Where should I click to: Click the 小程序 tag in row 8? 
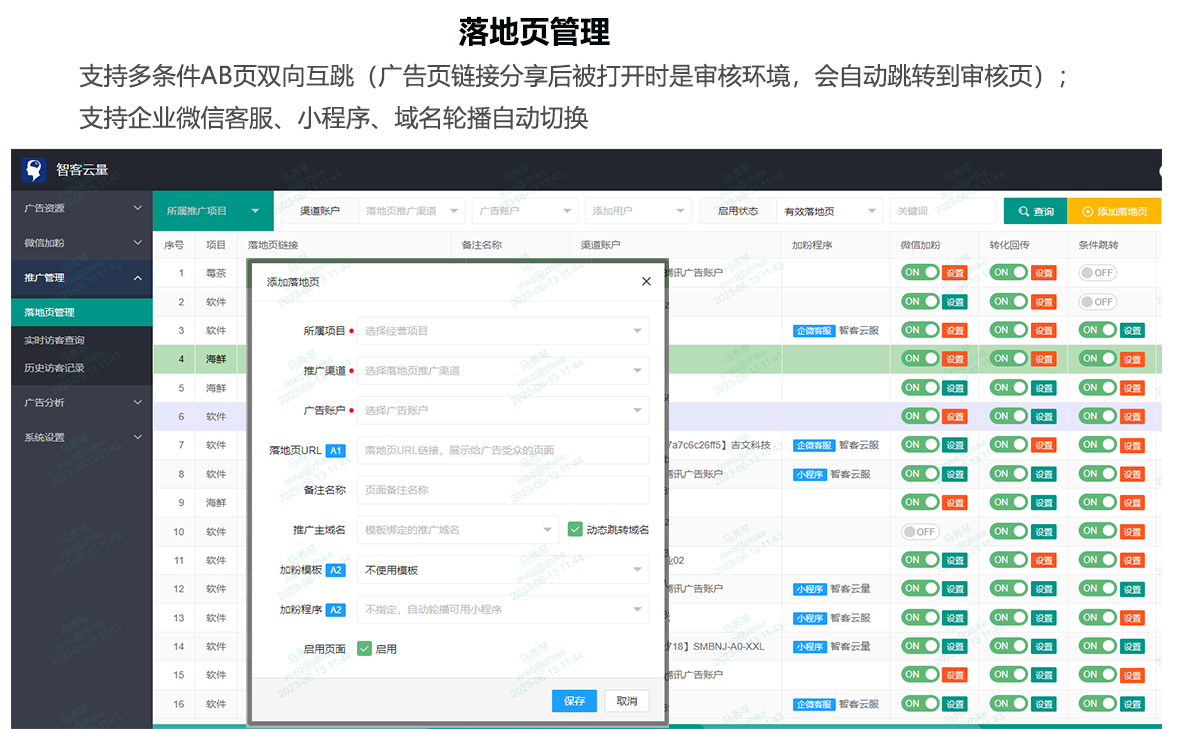tap(809, 474)
